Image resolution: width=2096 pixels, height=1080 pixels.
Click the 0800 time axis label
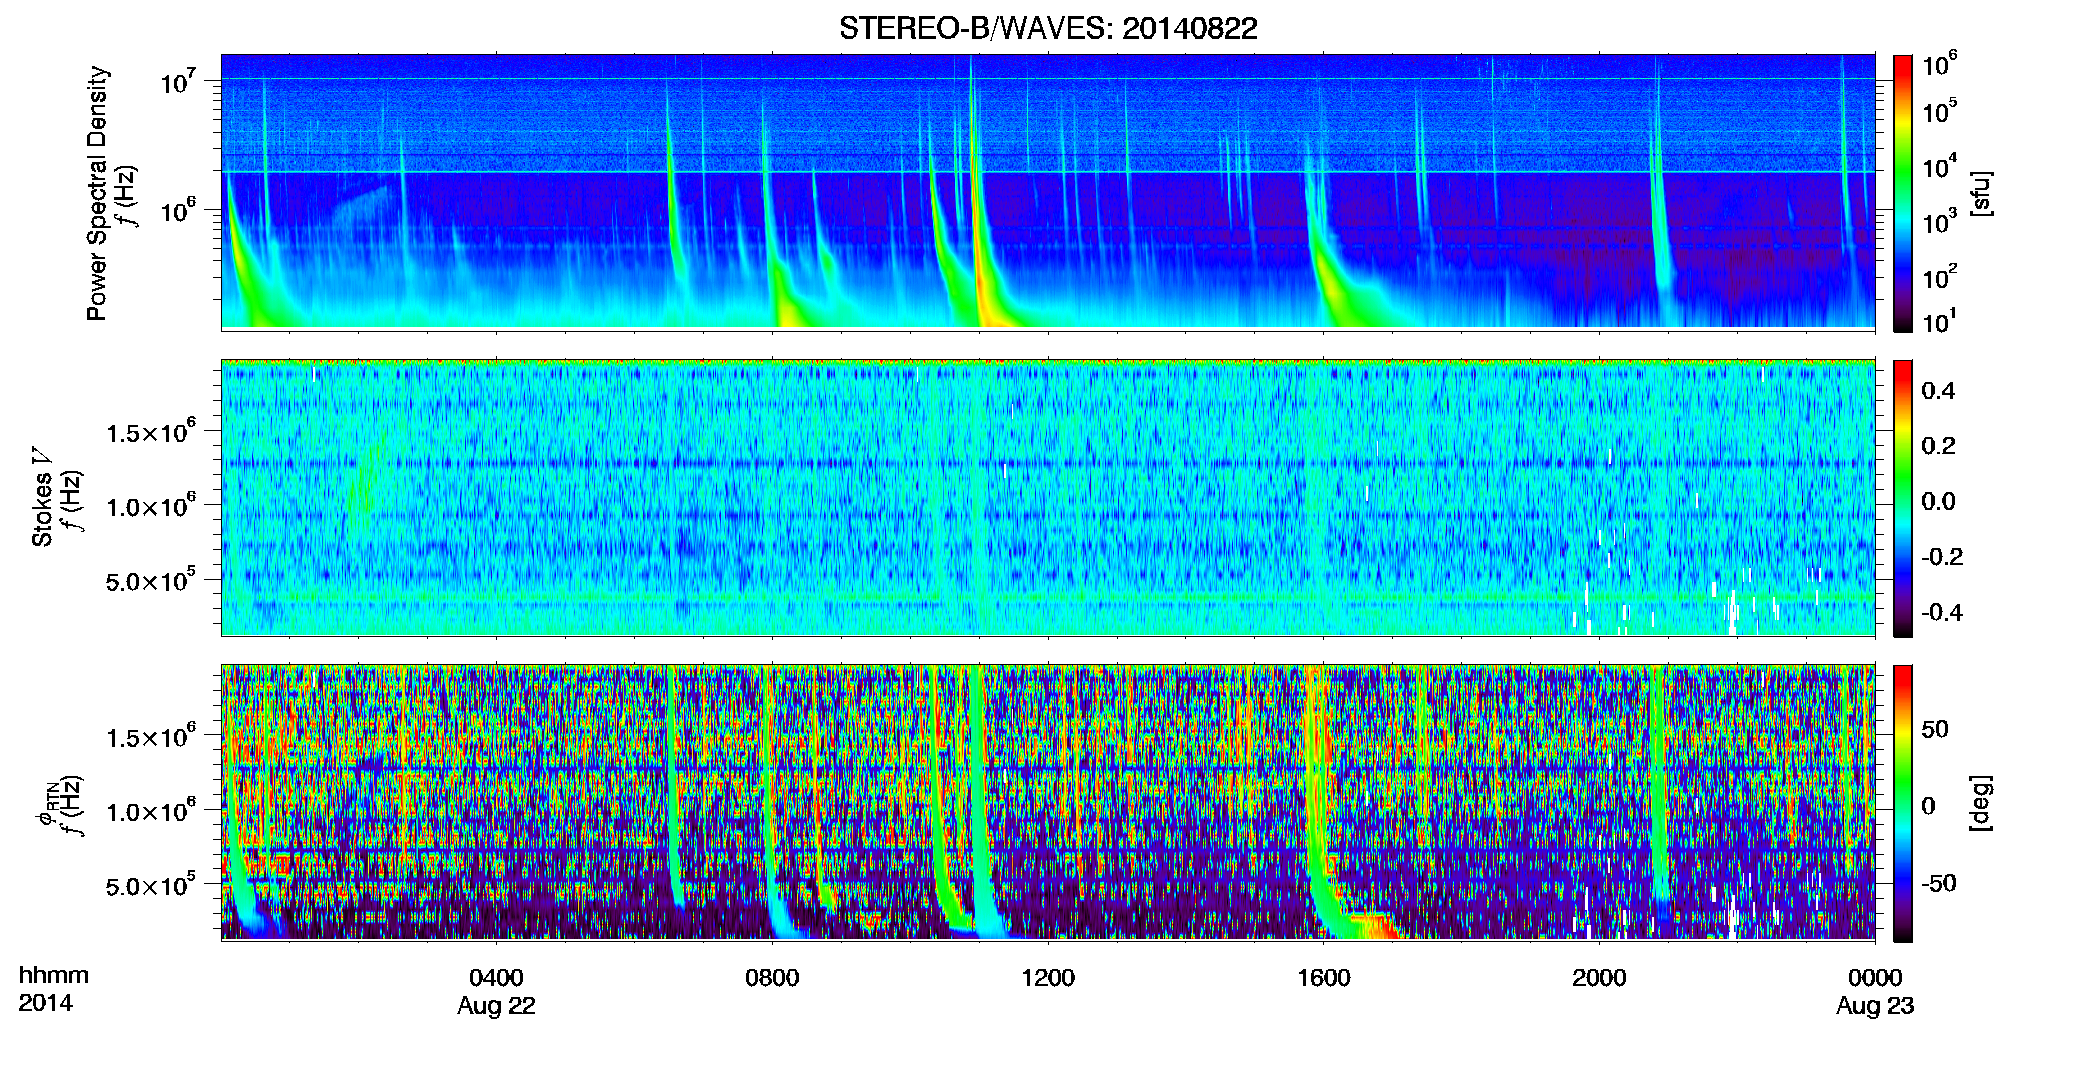[772, 977]
